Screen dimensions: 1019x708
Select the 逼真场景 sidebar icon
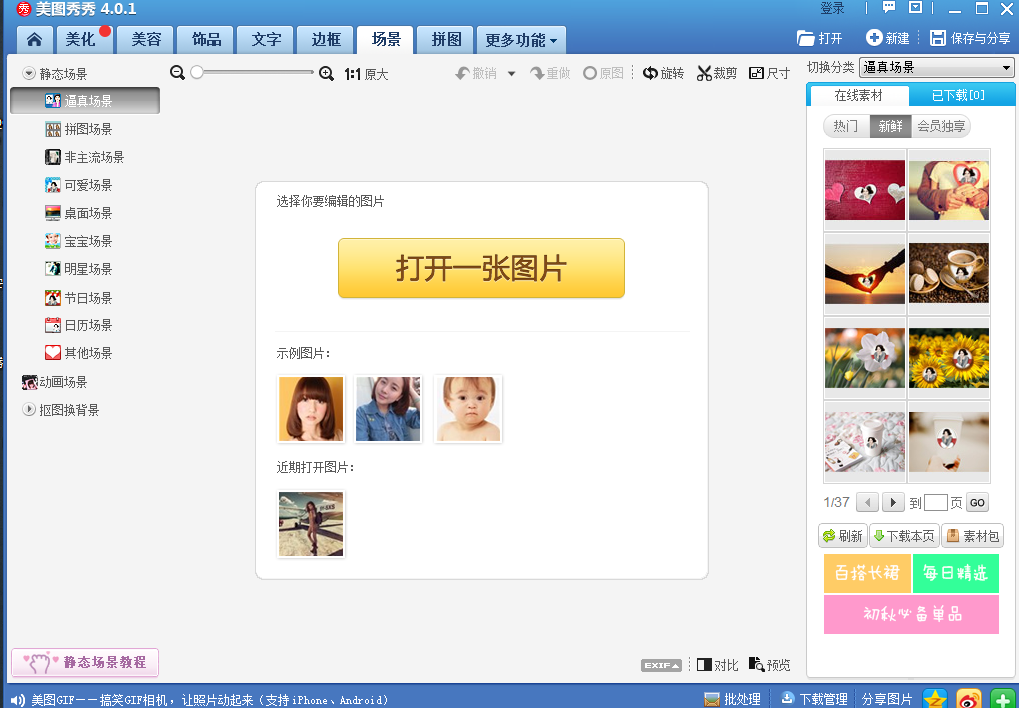53,101
